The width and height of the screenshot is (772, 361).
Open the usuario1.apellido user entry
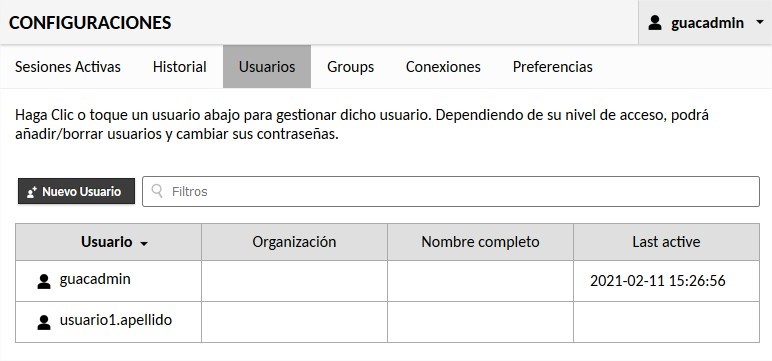click(x=116, y=320)
